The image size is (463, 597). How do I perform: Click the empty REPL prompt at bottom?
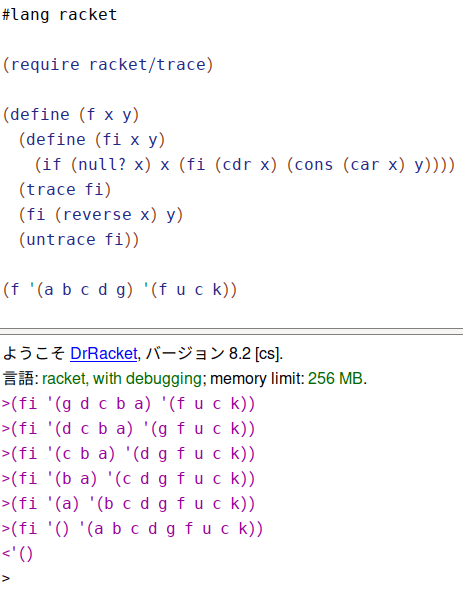[6, 578]
